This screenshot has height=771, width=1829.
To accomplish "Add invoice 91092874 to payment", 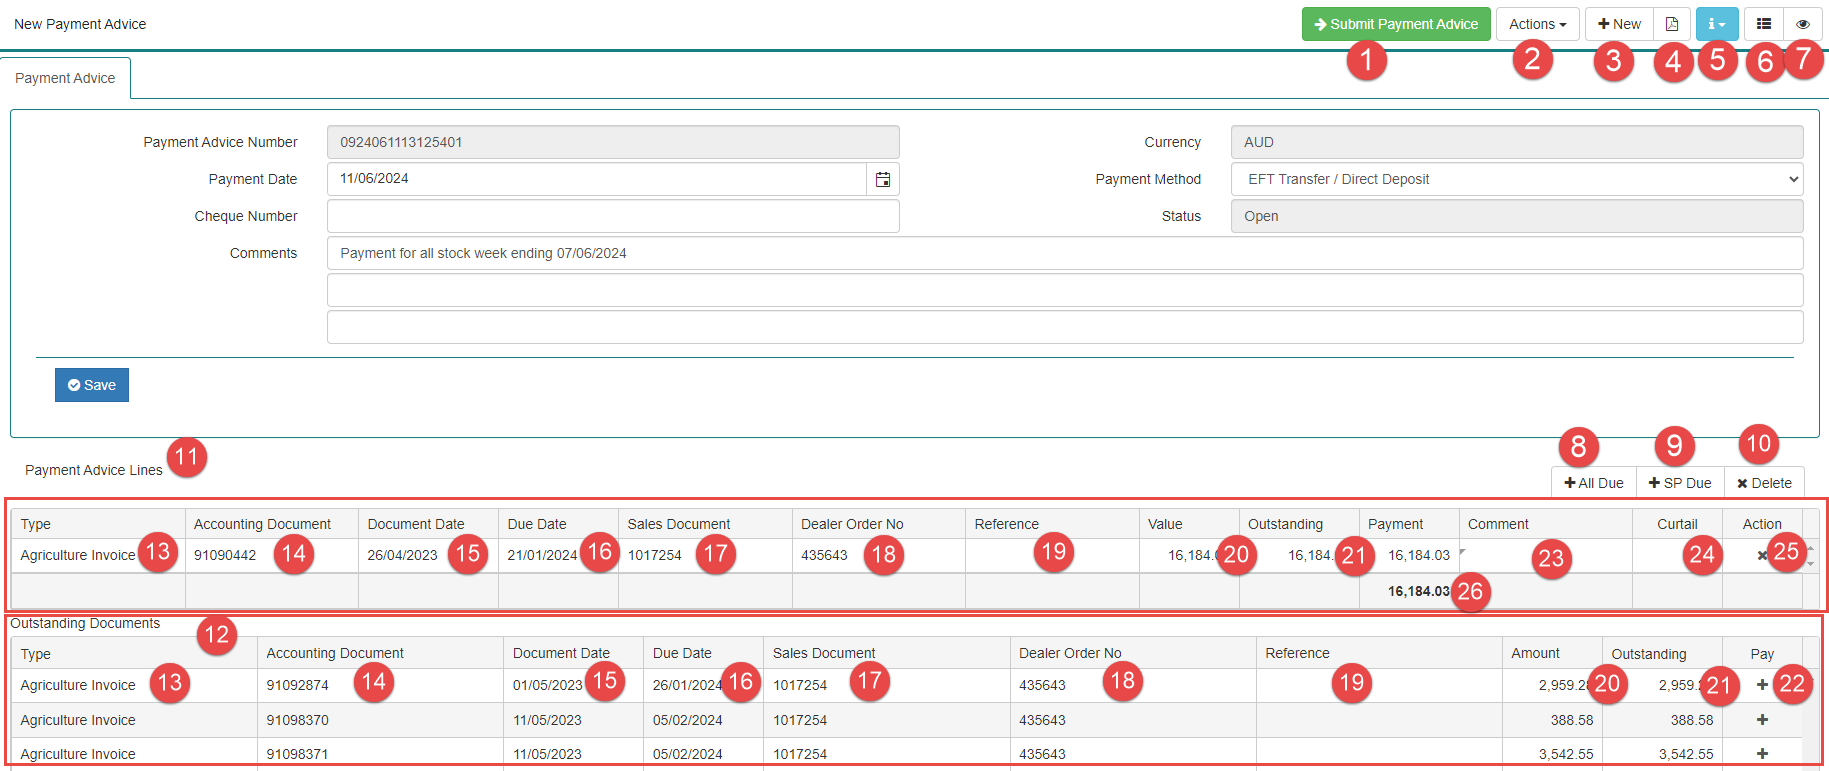I will [1762, 685].
